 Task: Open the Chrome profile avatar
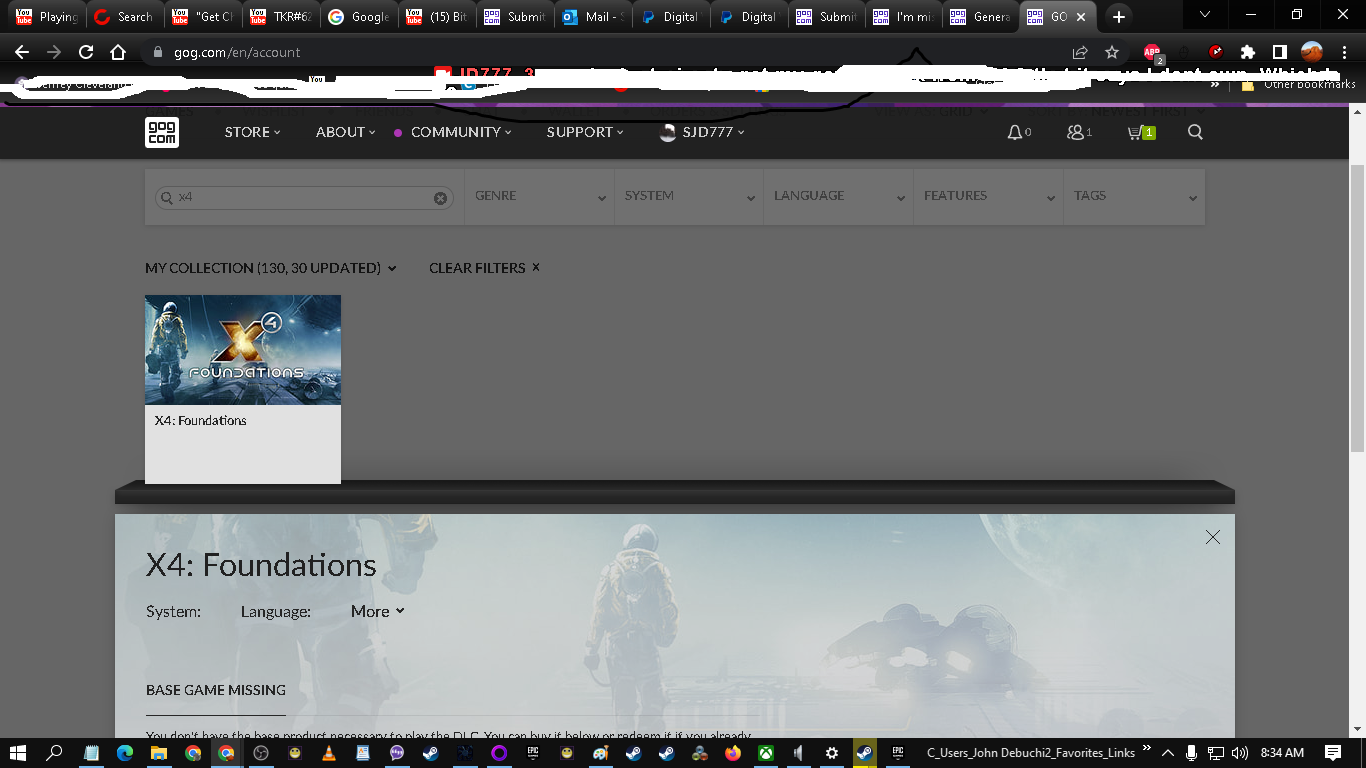[1311, 52]
